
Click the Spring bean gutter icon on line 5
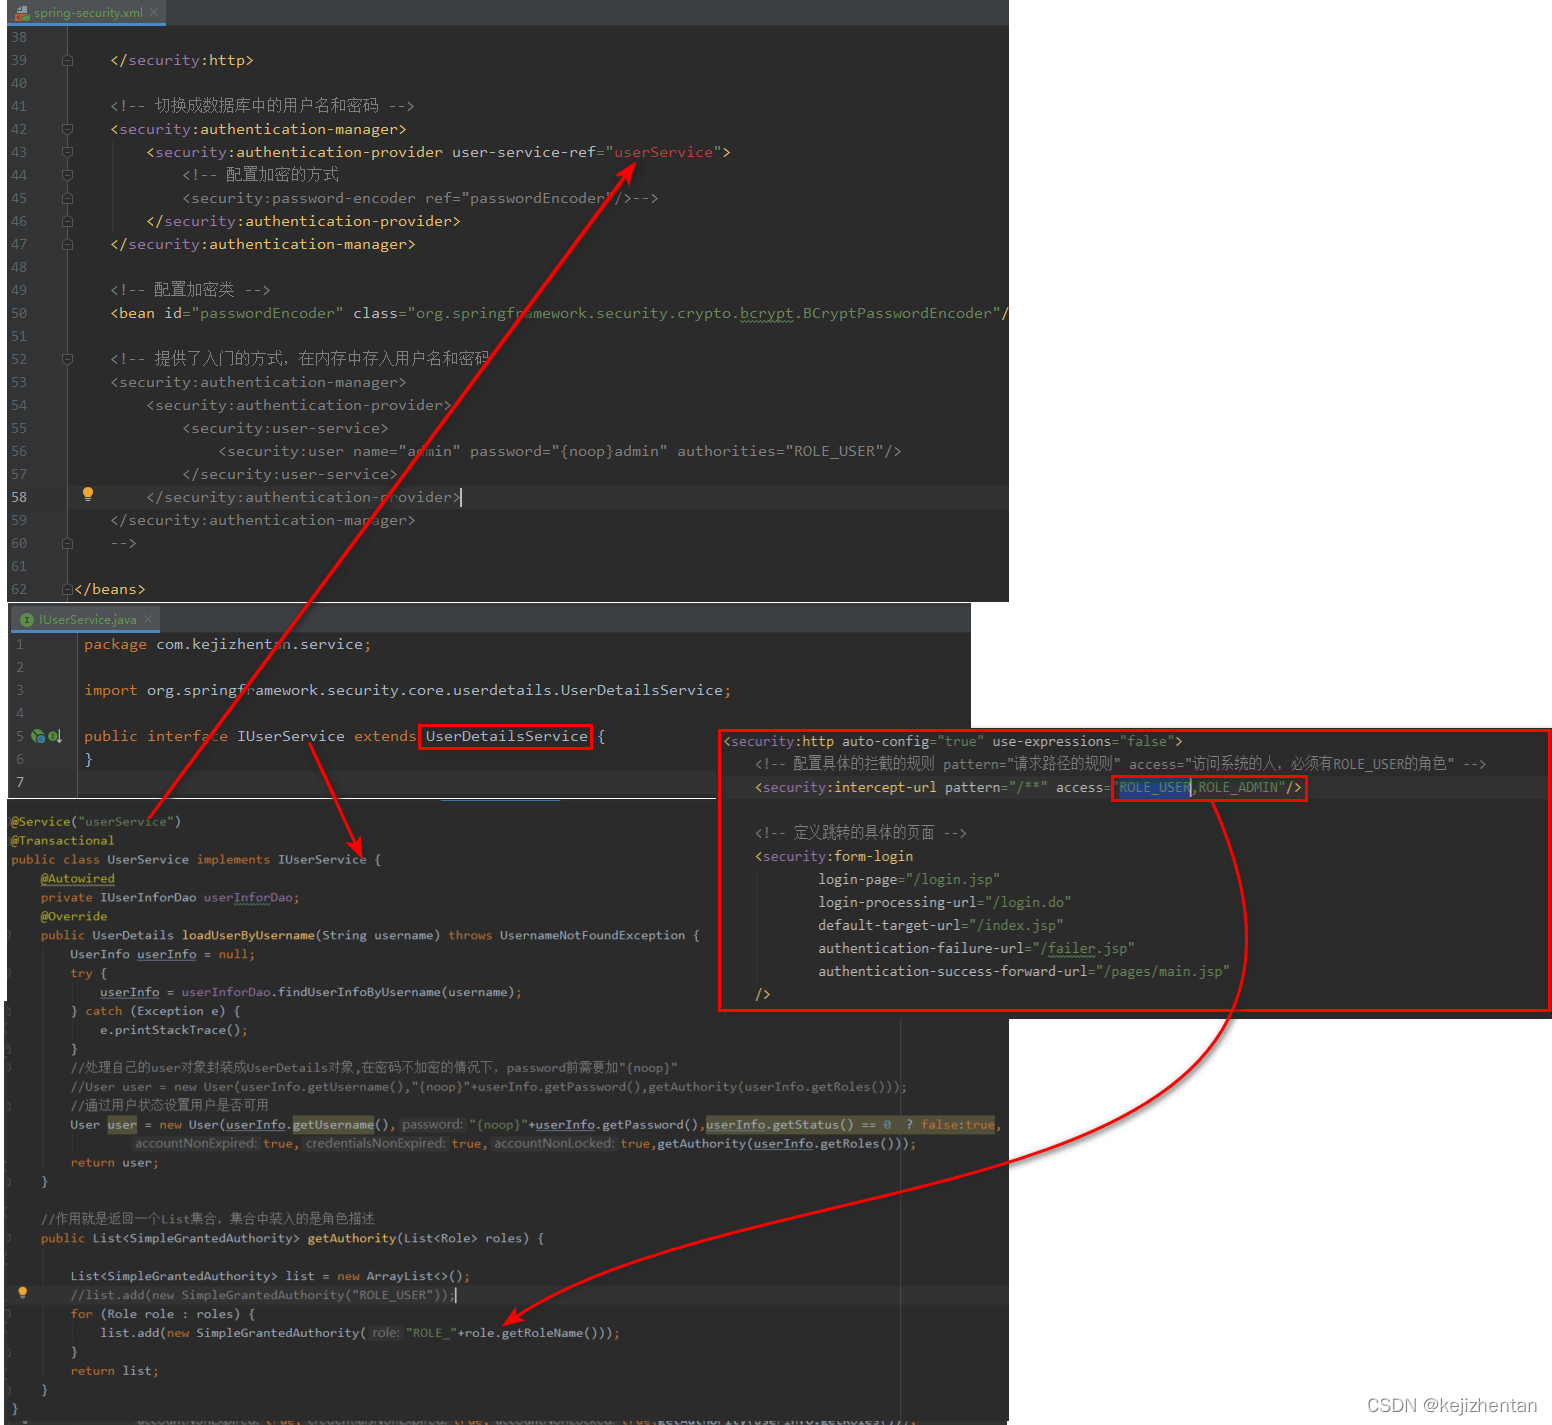coord(38,736)
